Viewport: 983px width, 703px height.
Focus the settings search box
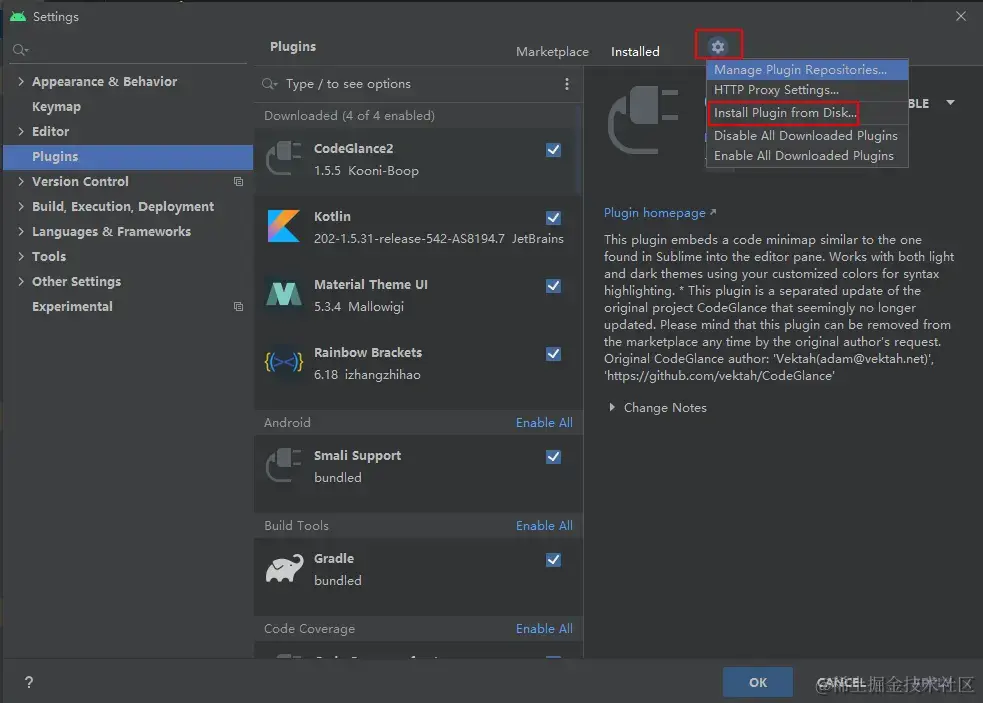coord(129,50)
